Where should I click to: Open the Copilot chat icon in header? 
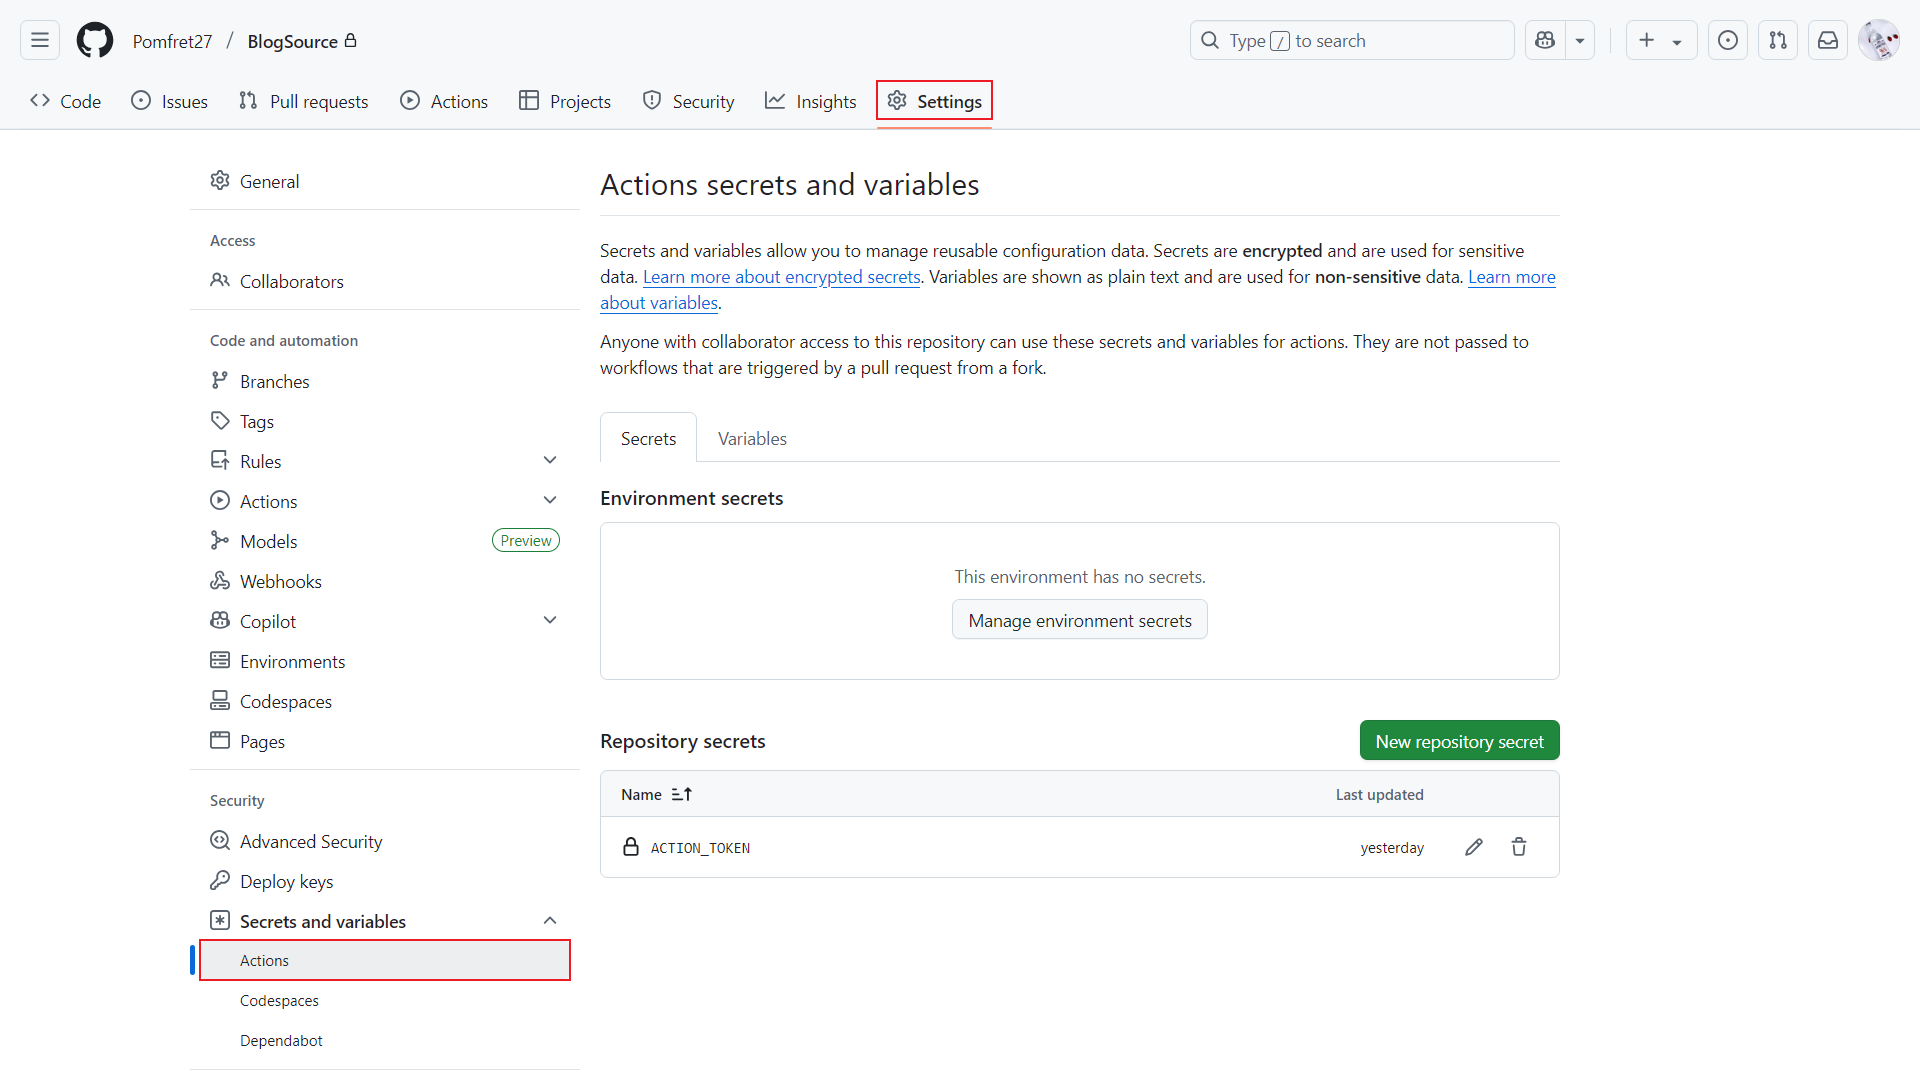point(1545,41)
